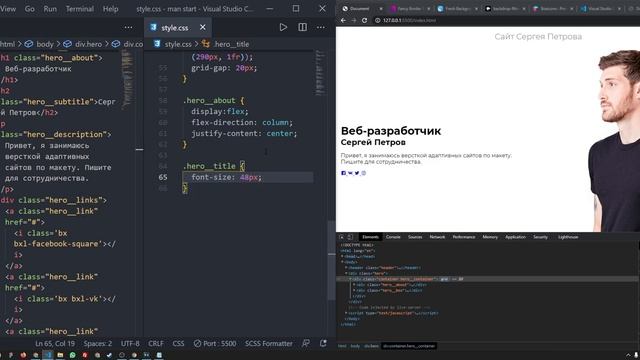Click VK icon on the webpage
640x360 pixels.
click(350, 173)
